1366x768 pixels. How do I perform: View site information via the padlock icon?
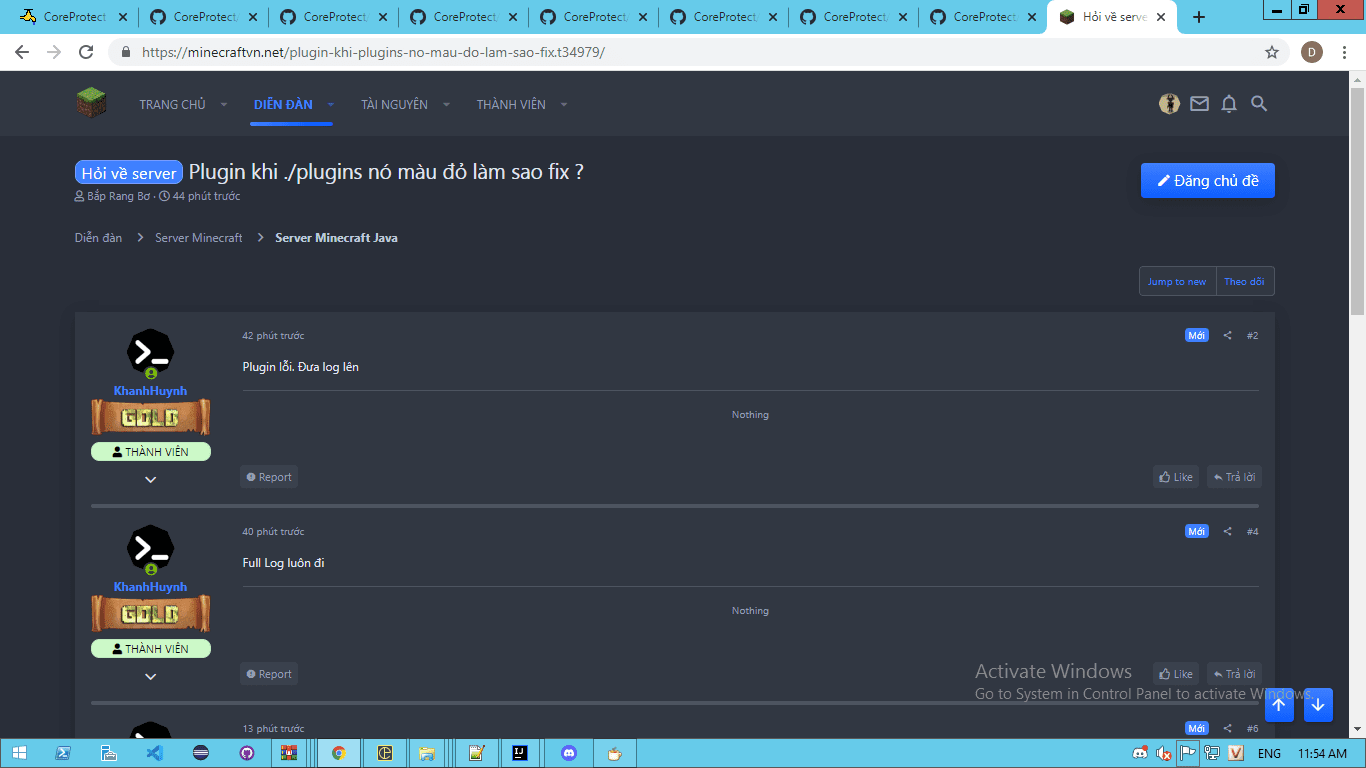tap(126, 52)
